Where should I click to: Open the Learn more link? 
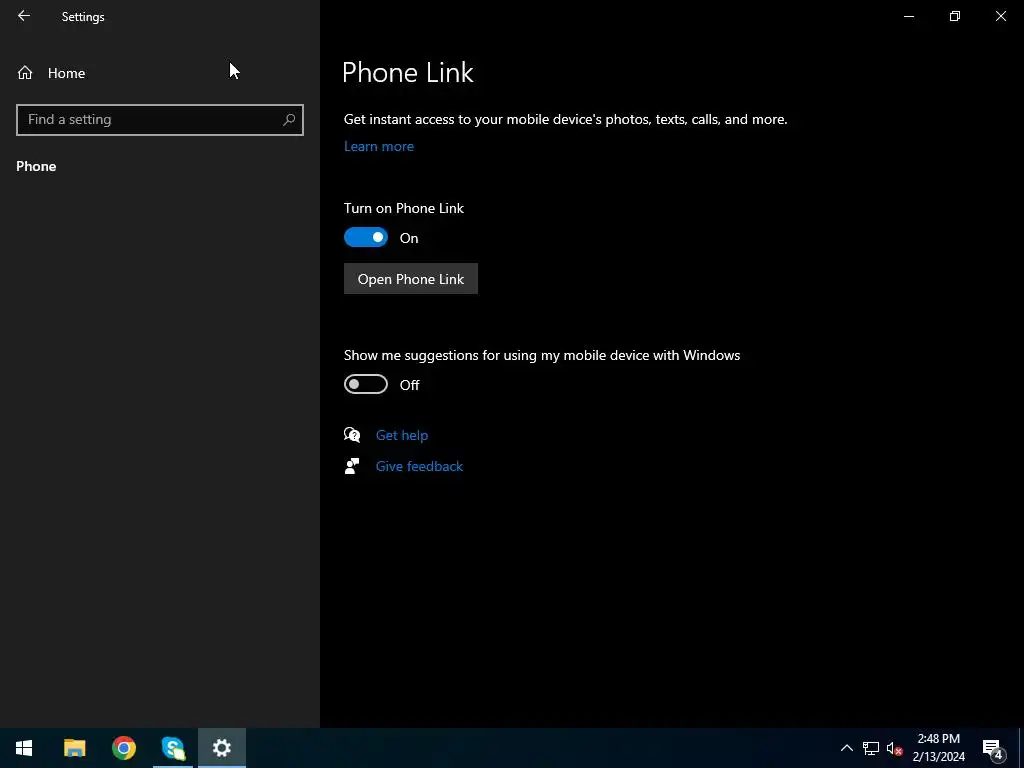379,146
